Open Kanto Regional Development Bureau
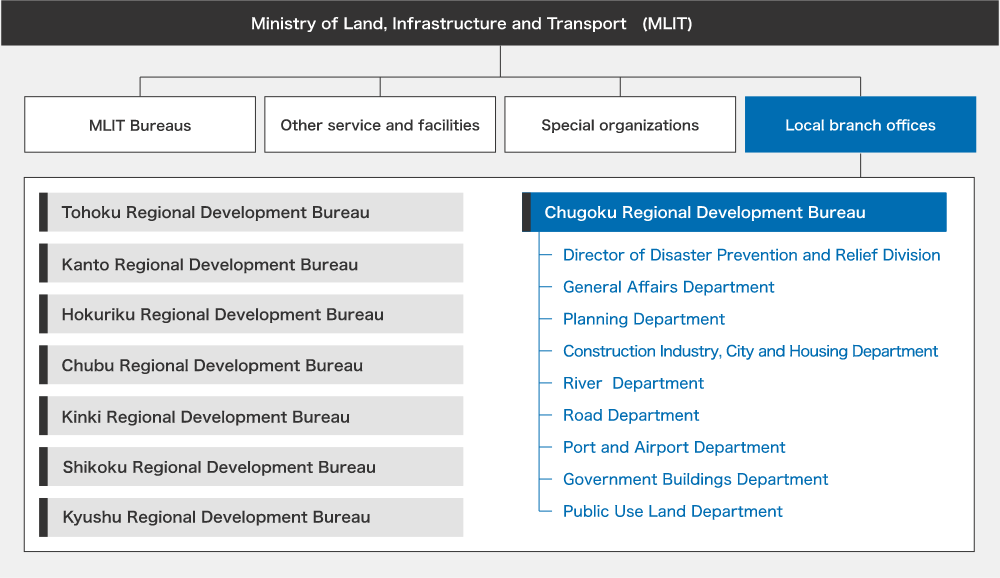 coord(251,263)
